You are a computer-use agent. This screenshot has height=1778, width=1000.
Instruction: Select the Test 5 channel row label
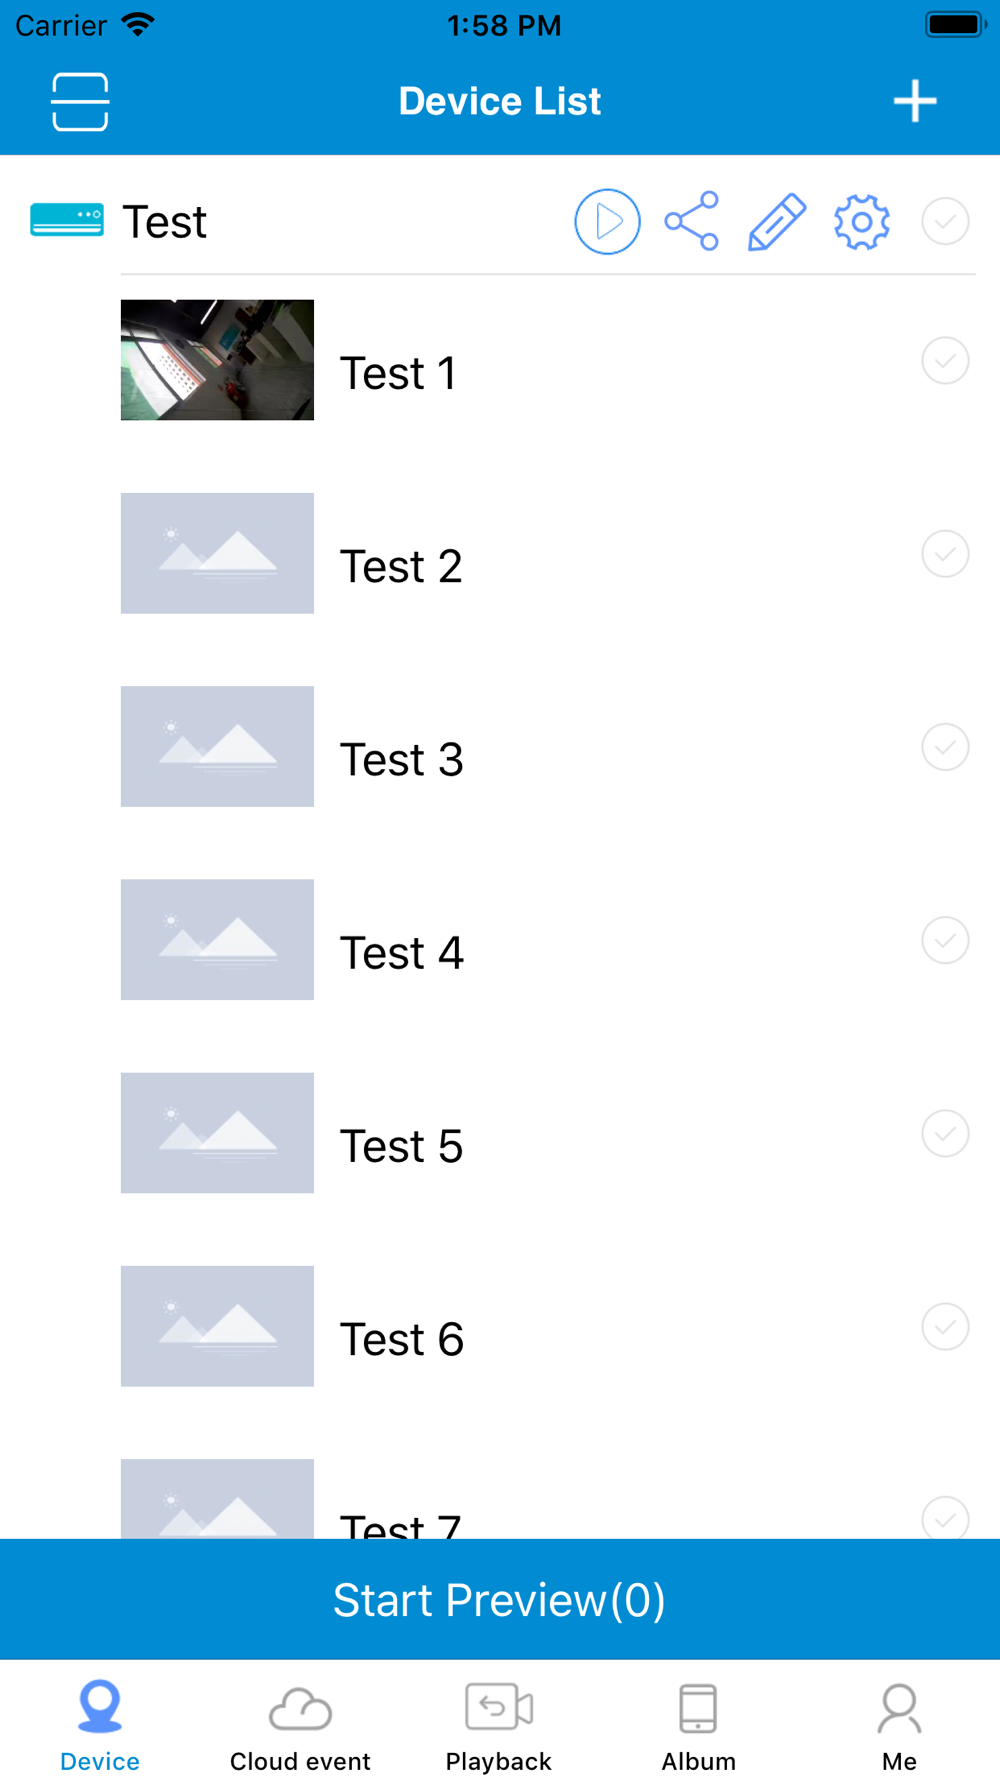(402, 1146)
